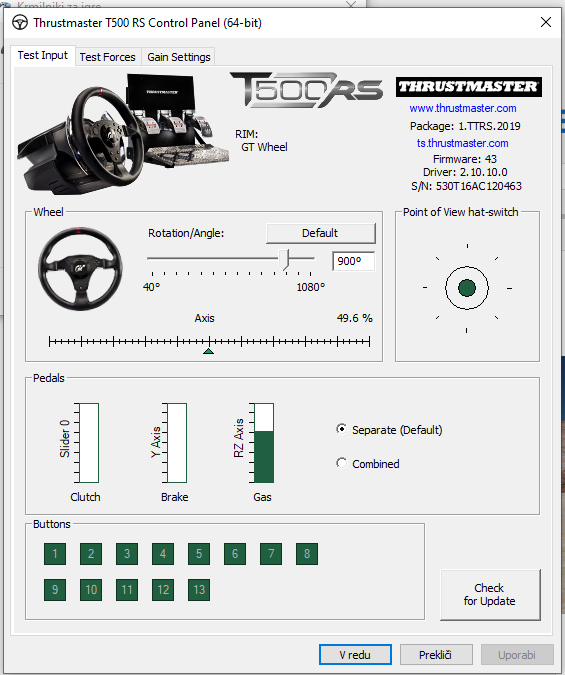The height and width of the screenshot is (675, 565).
Task: Click the S/N: 530T16AC120463 text
Action: (466, 186)
